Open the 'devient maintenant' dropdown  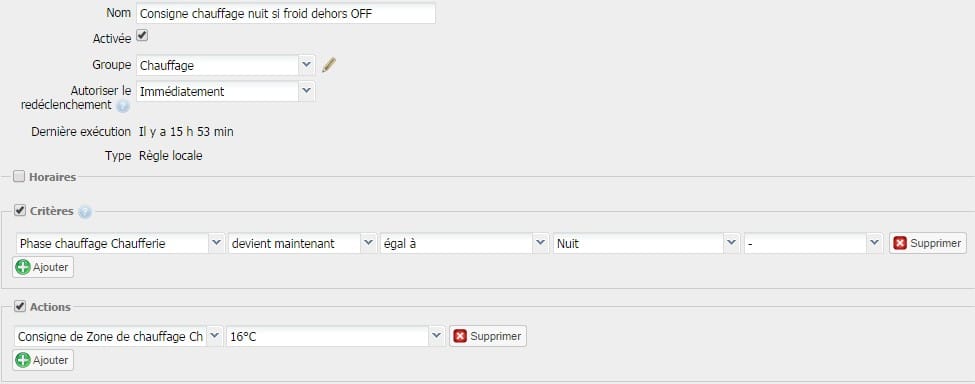pyautogui.click(x=302, y=244)
